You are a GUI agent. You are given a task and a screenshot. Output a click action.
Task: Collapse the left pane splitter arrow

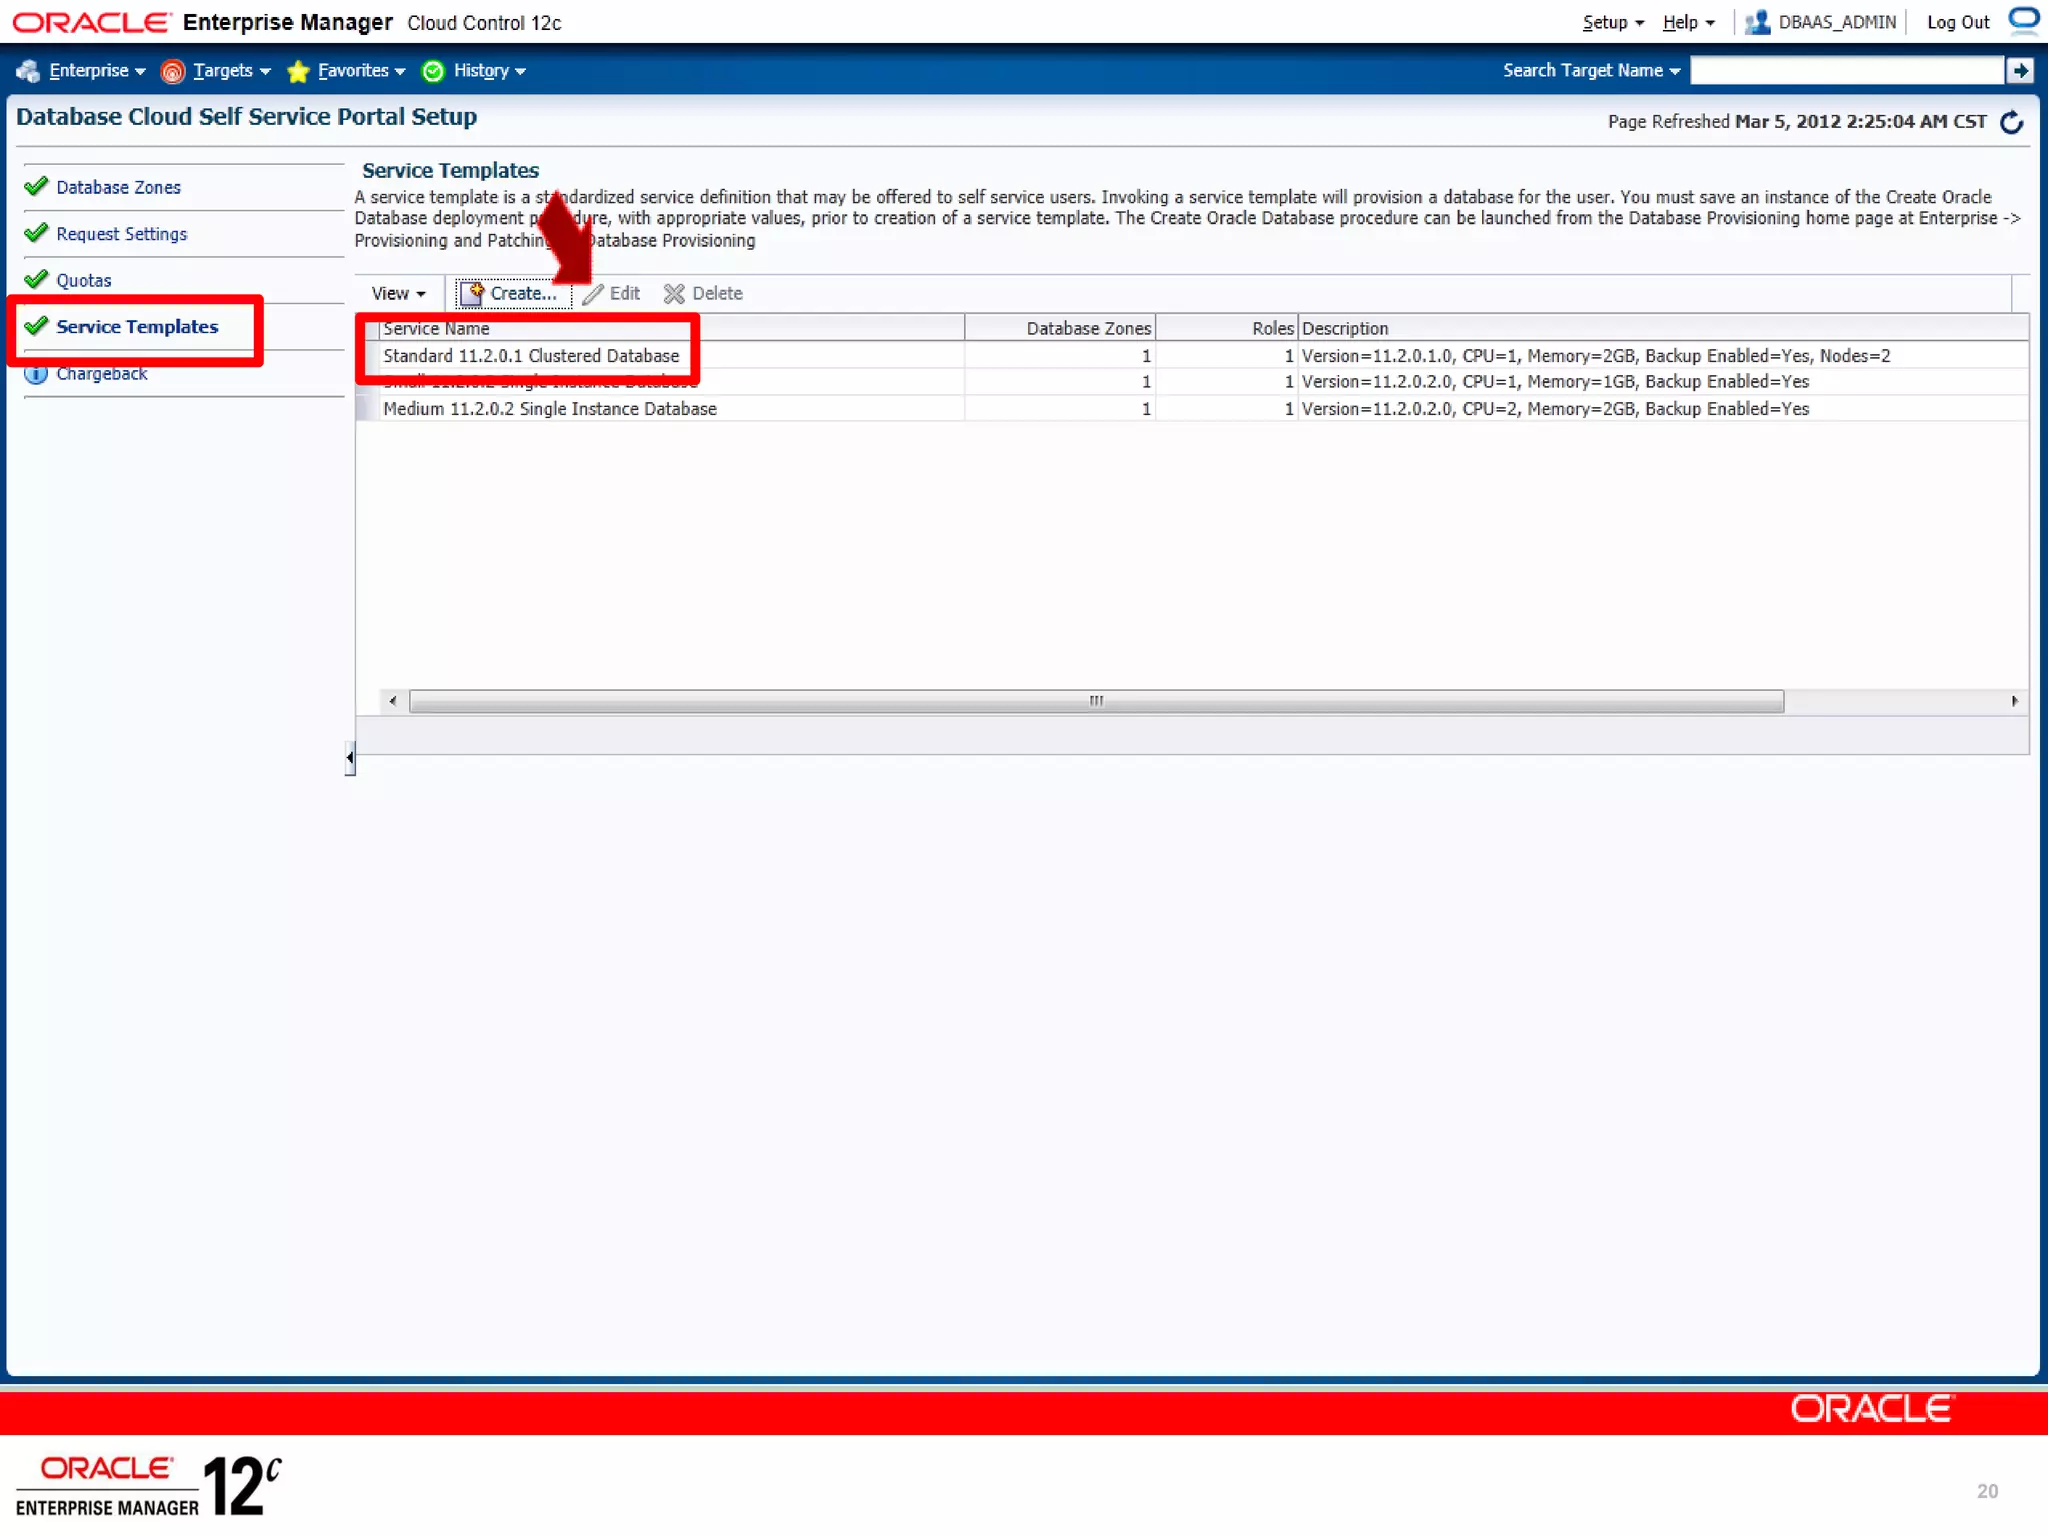click(349, 758)
